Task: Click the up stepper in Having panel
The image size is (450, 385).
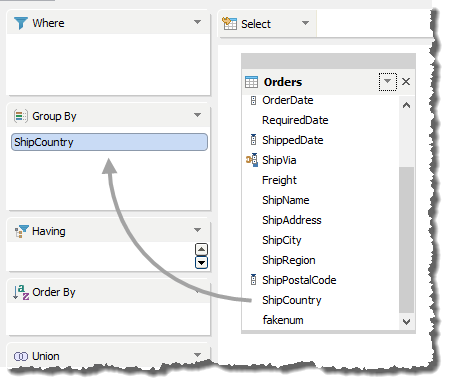Action: point(201,249)
